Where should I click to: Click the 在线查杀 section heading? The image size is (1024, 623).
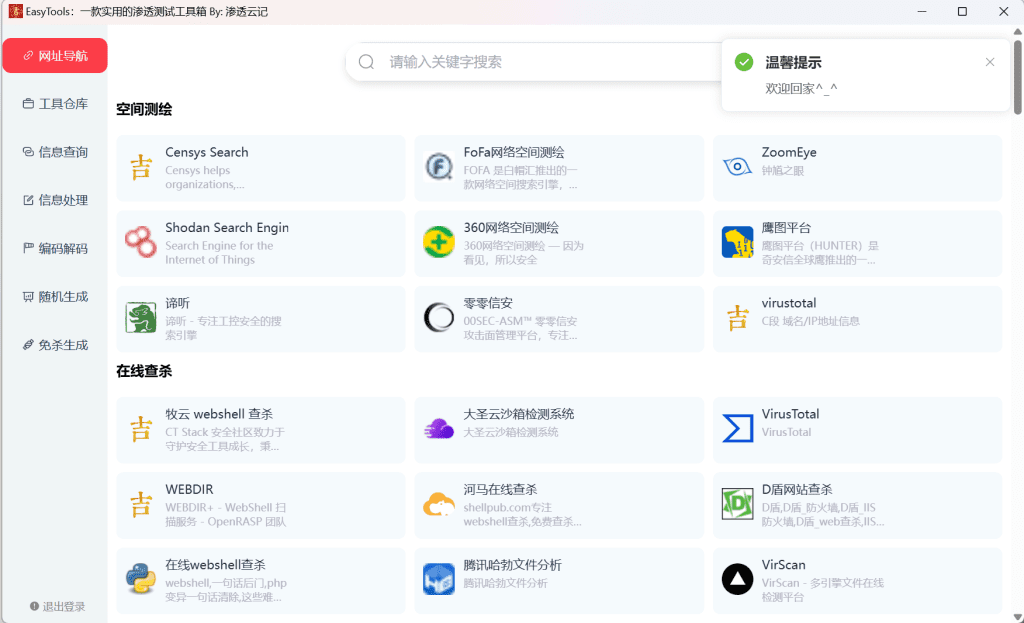pyautogui.click(x=144, y=371)
